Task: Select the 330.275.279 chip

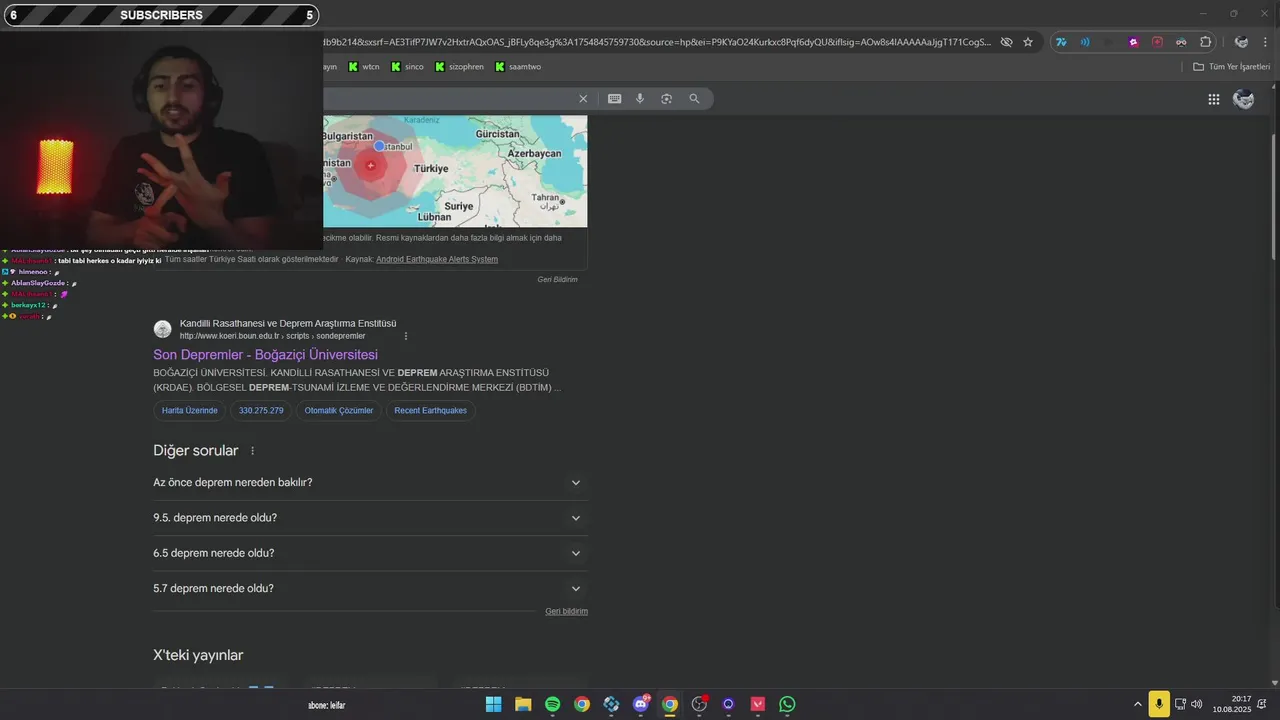Action: (261, 410)
